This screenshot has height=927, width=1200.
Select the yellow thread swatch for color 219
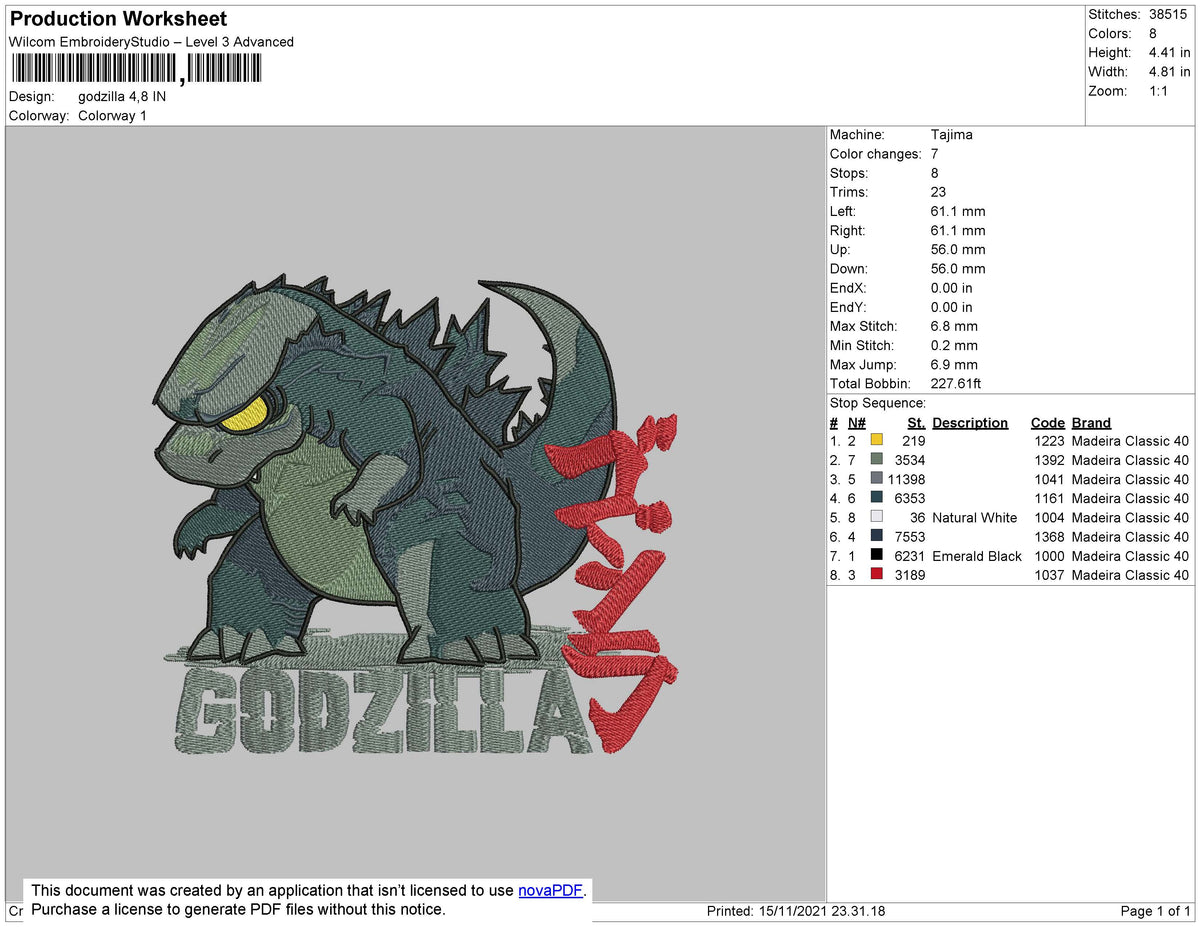(x=877, y=440)
